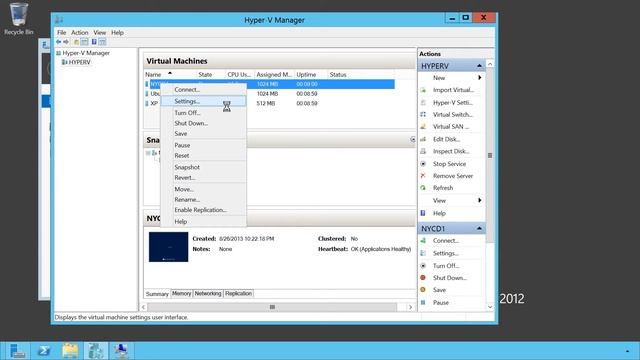Choose Turn Off from the context menu
This screenshot has height=360, width=640.
(203, 113)
